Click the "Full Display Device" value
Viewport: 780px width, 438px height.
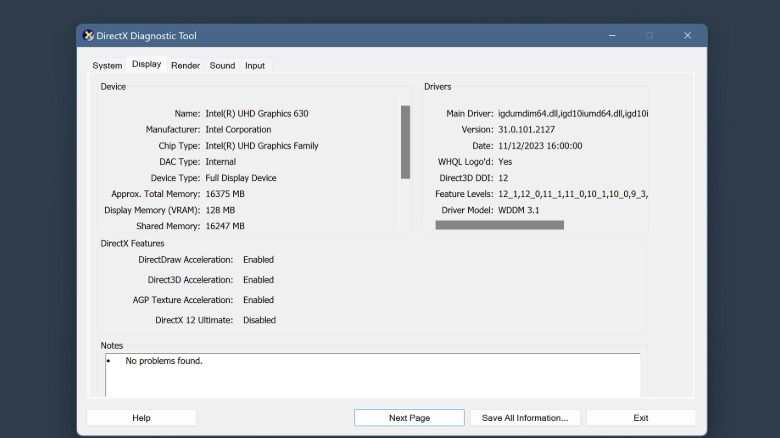(241, 178)
